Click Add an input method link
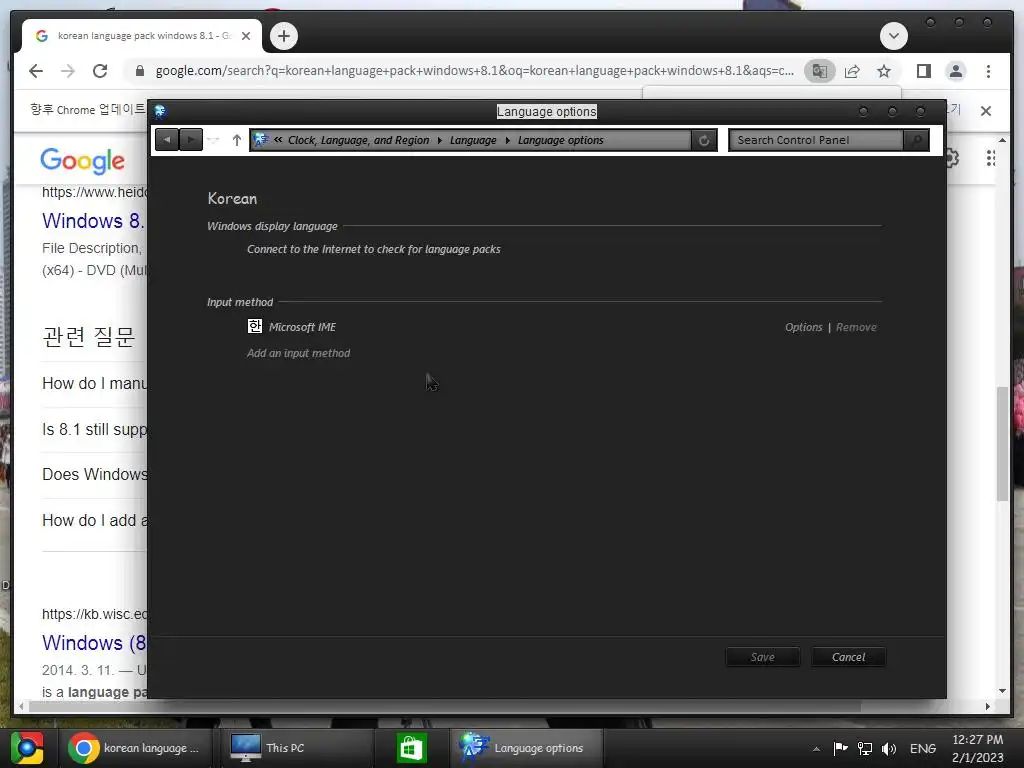The width and height of the screenshot is (1024, 768). click(298, 353)
